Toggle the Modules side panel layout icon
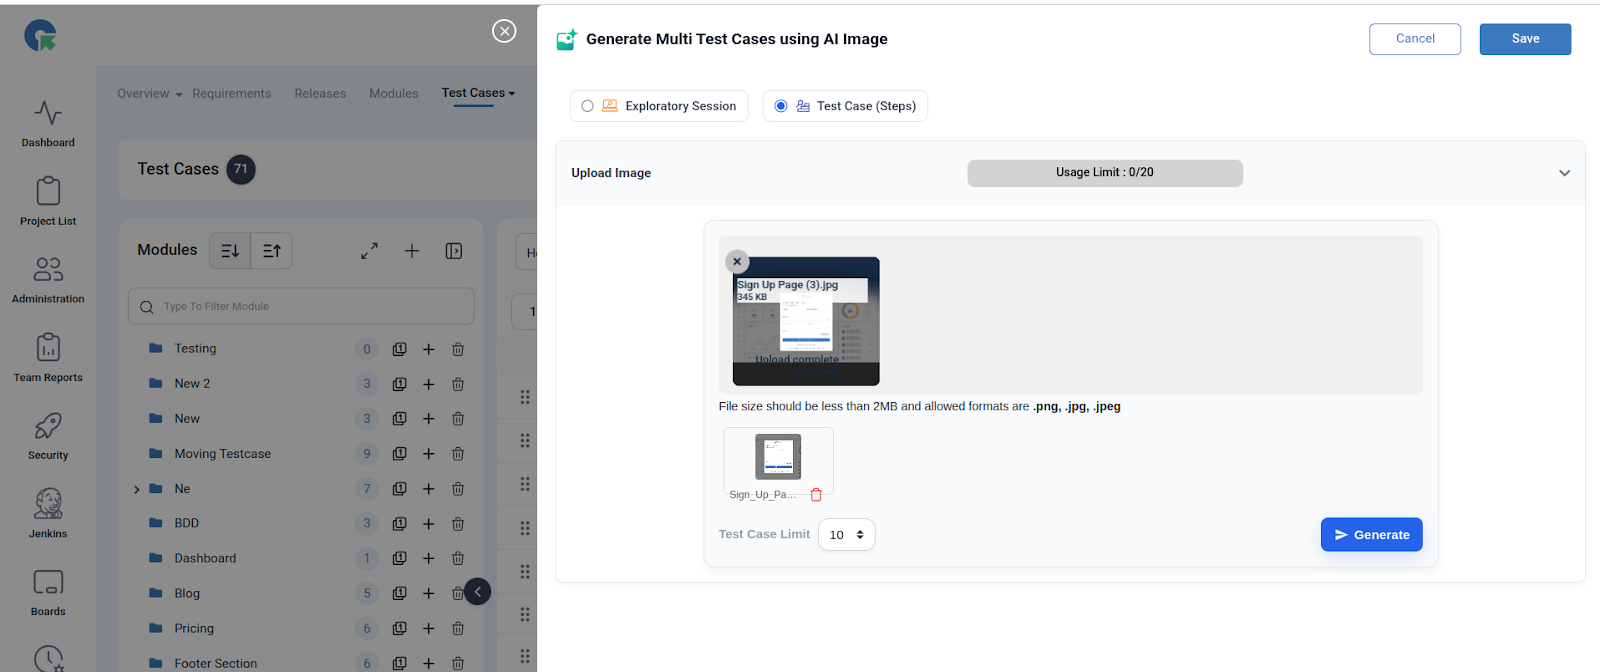1600x672 pixels. tap(454, 251)
